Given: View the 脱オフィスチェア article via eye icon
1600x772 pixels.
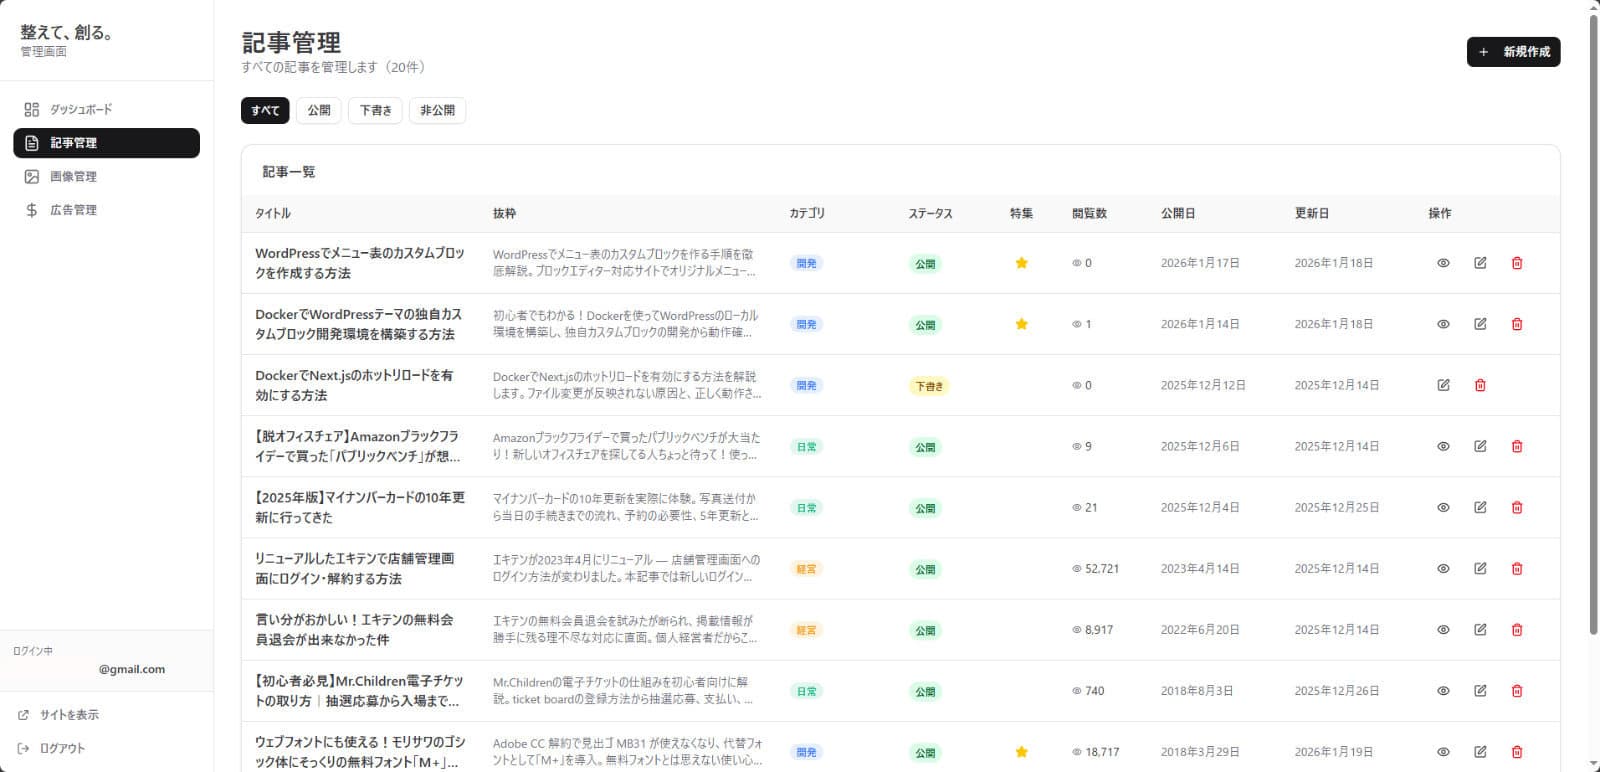Looking at the screenshot, I should point(1443,446).
